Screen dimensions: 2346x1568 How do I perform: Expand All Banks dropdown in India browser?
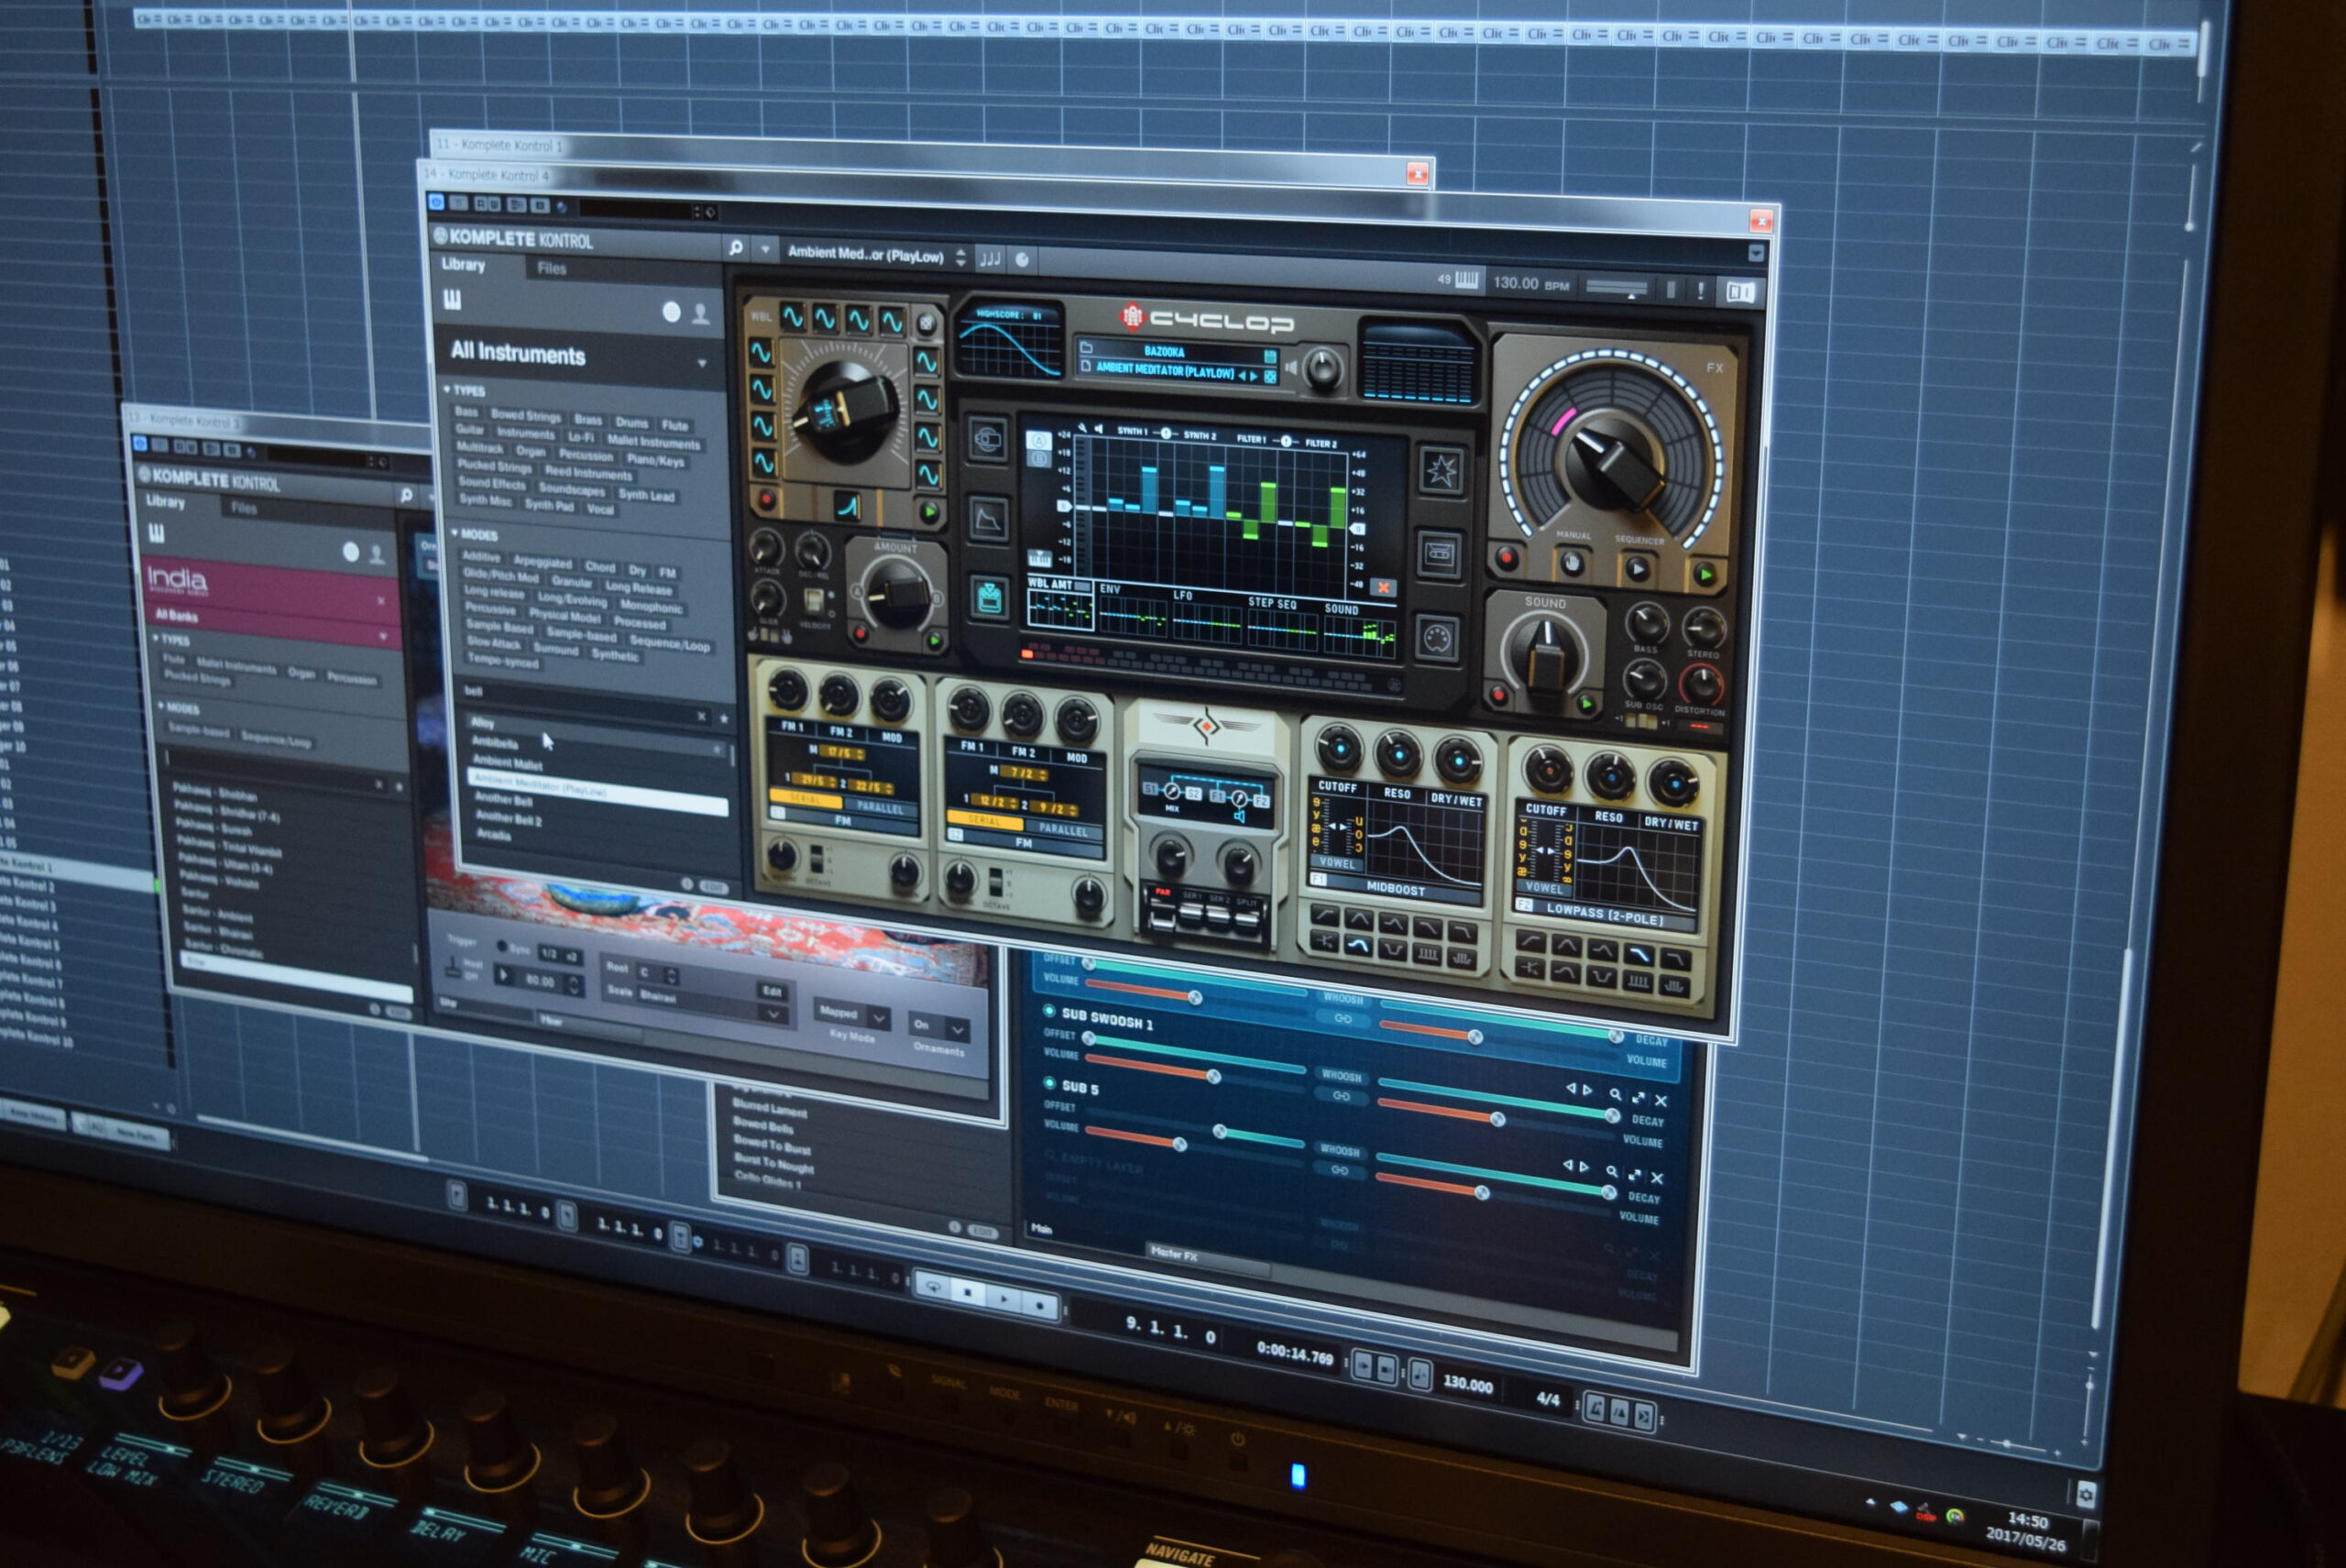(382, 636)
